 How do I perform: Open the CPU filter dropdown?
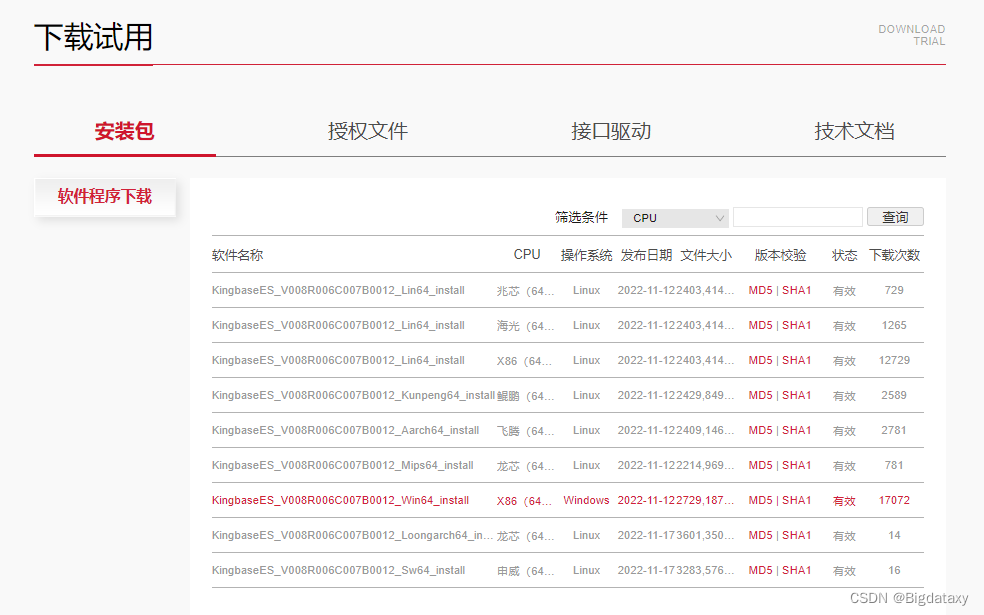[x=675, y=218]
